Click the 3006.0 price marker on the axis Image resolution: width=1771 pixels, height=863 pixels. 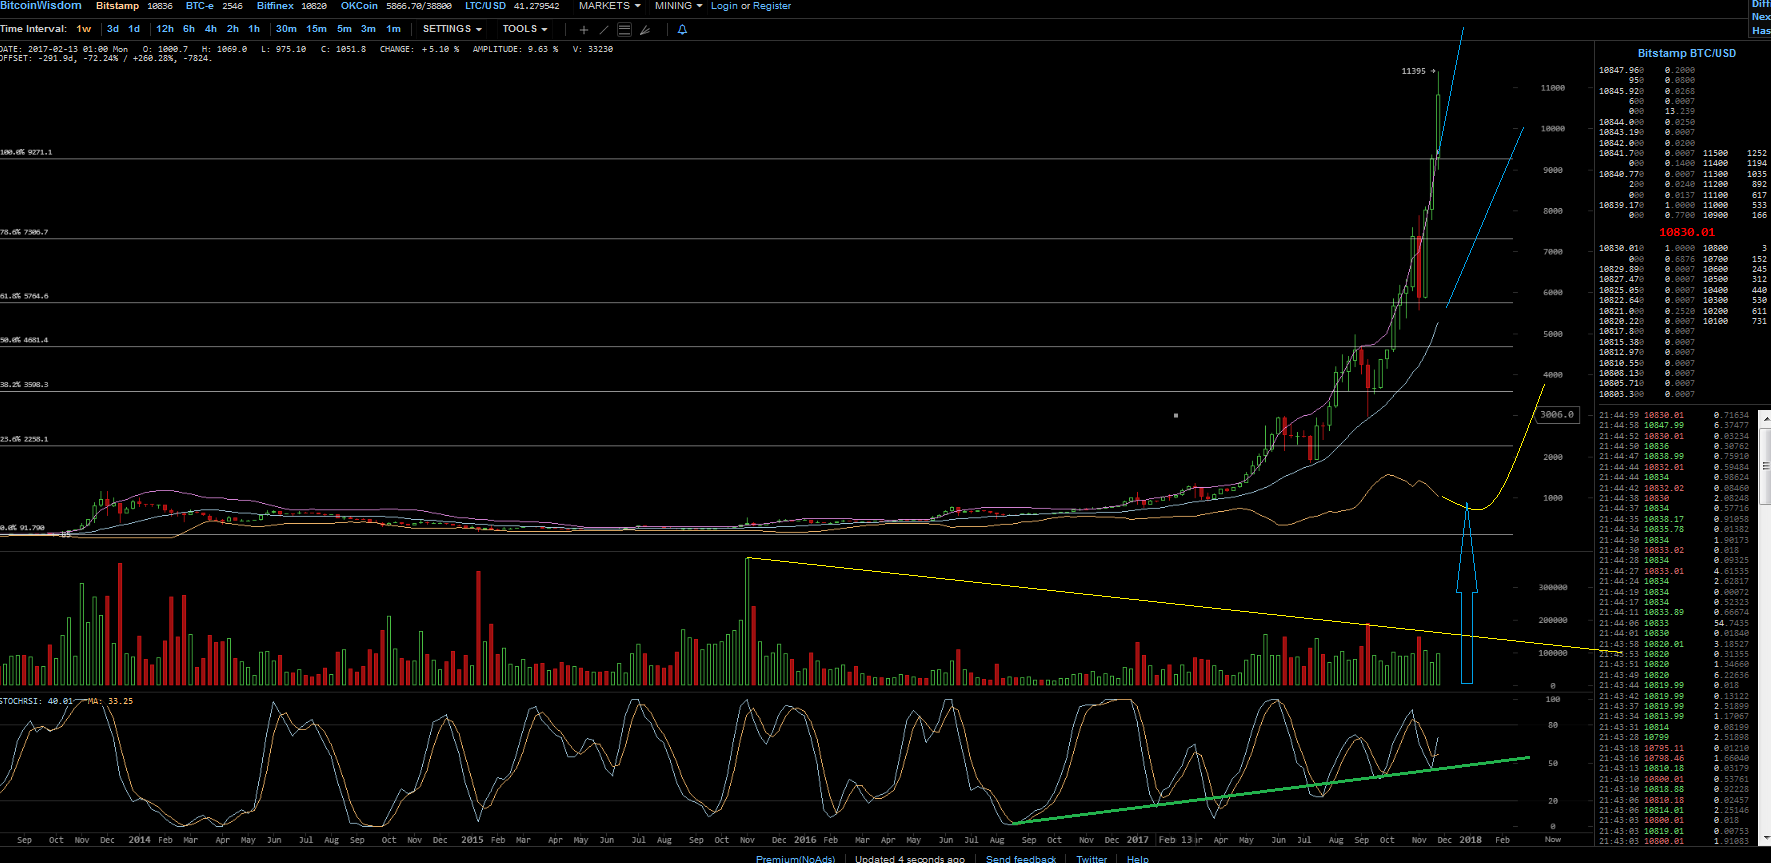[1557, 414]
